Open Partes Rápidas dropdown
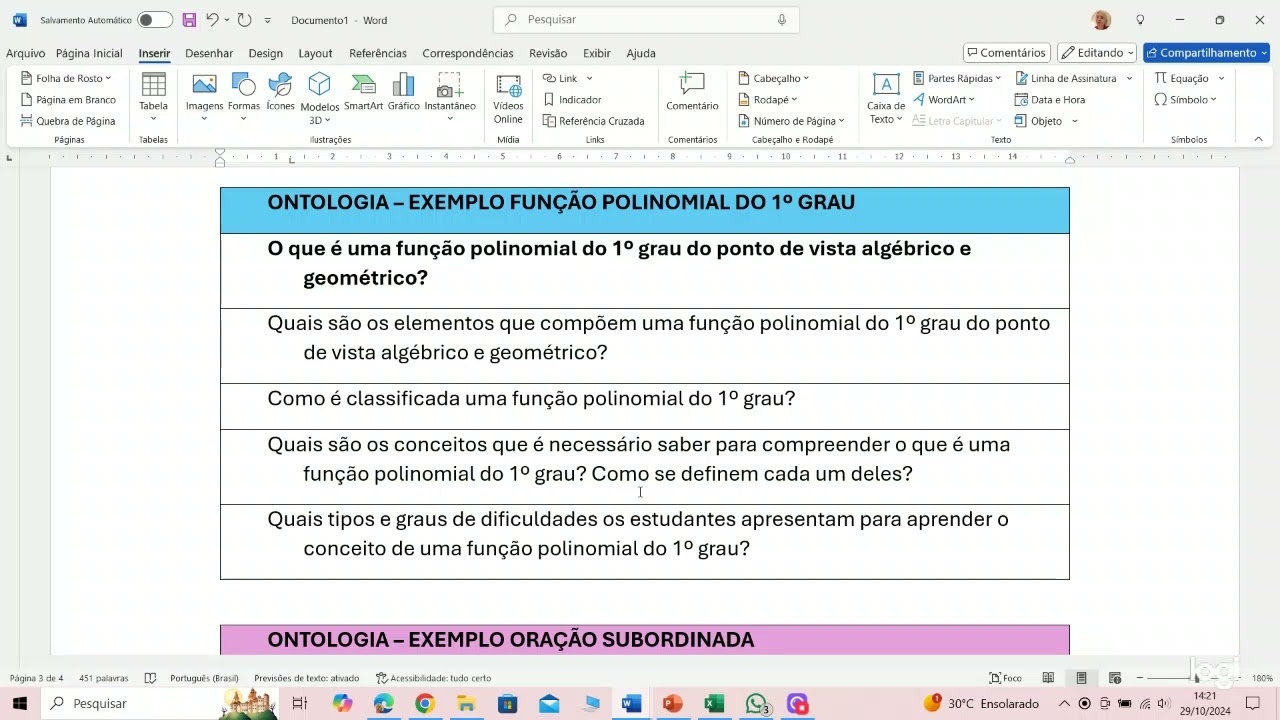Image resolution: width=1280 pixels, height=720 pixels. tap(957, 78)
